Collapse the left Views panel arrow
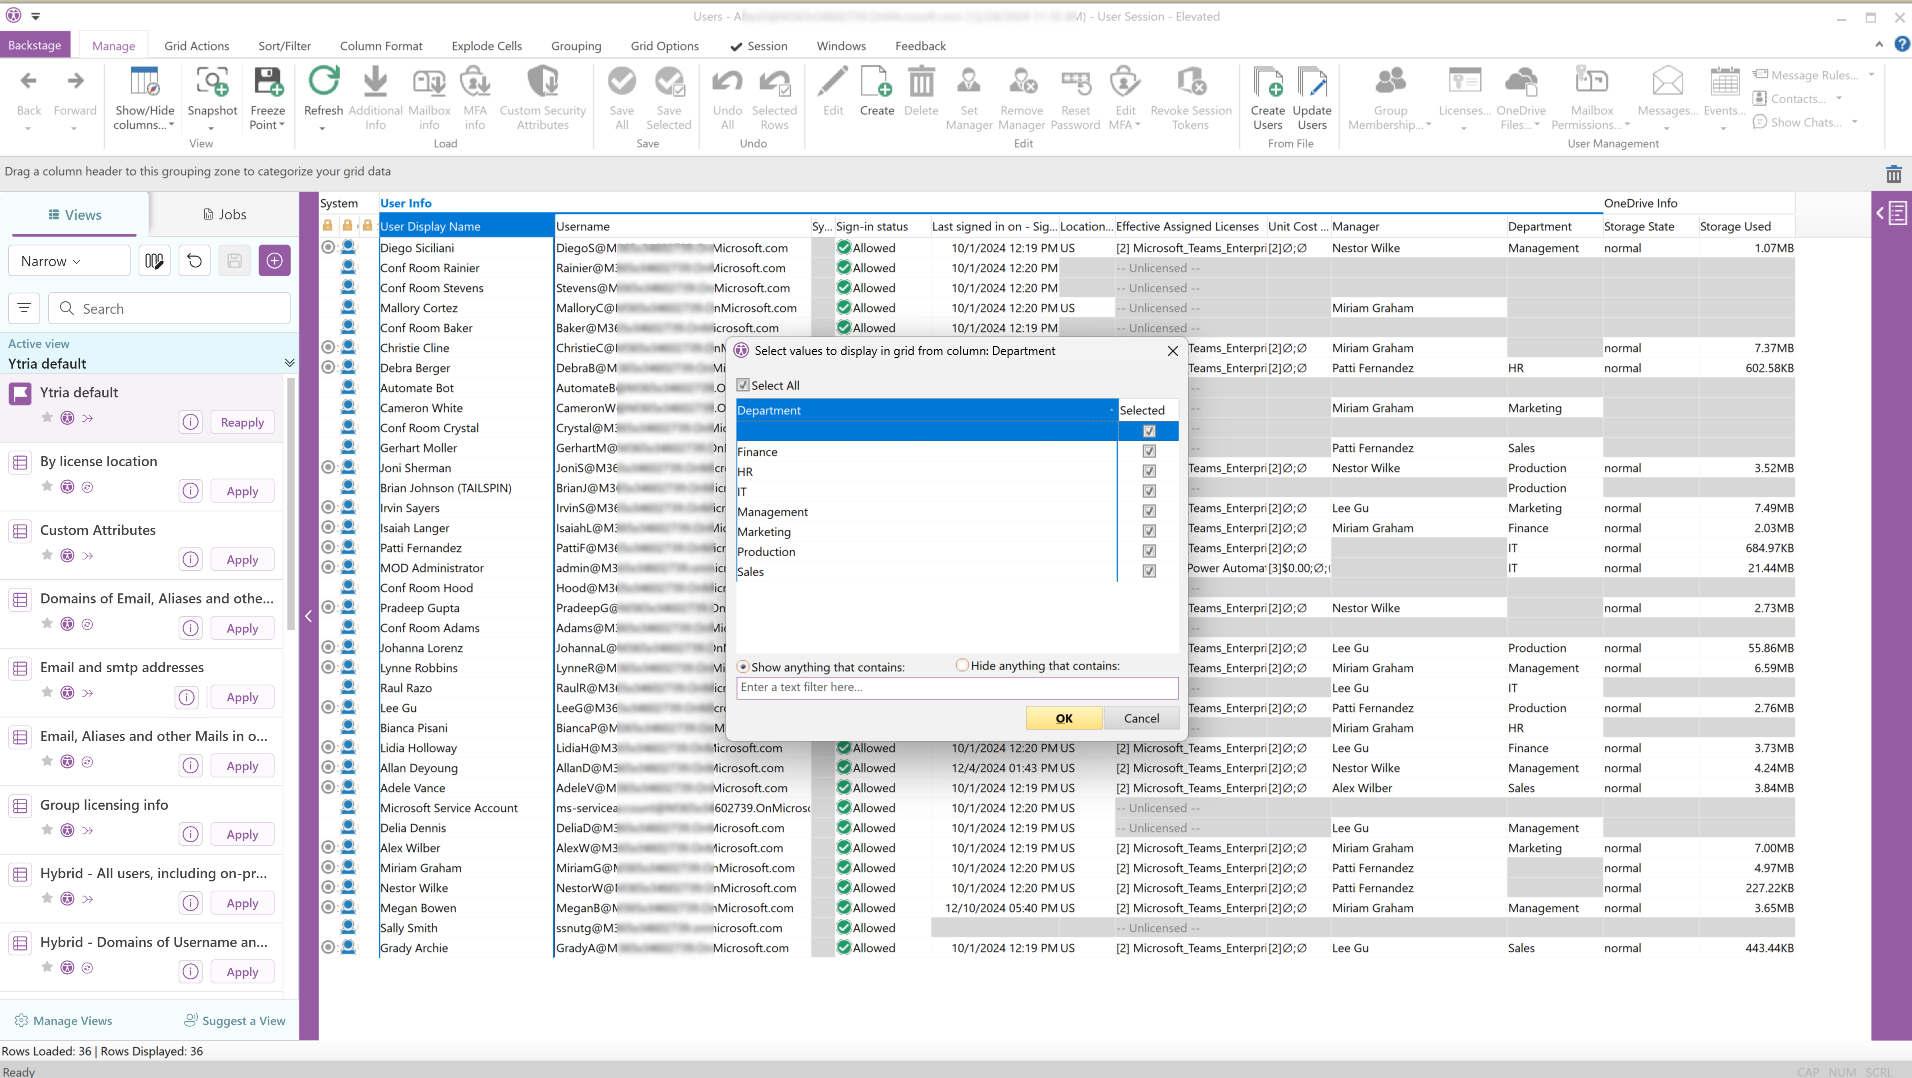Screen dimensions: 1912x1078 pos(308,616)
